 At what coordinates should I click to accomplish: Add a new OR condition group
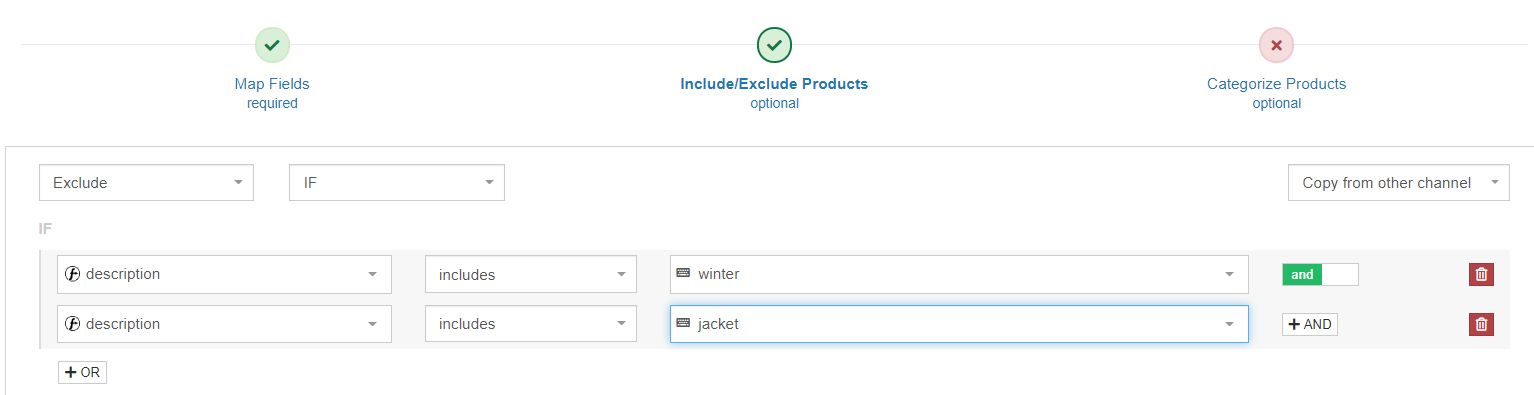(82, 372)
